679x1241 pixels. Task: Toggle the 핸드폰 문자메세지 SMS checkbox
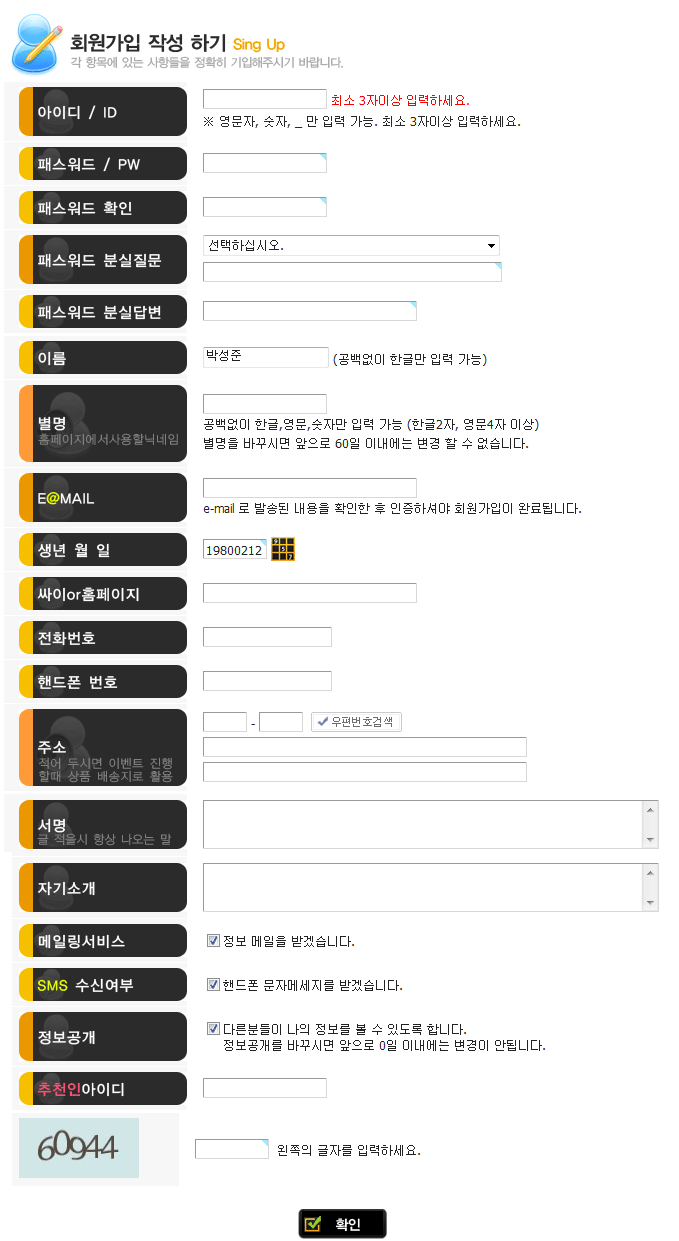pos(213,985)
